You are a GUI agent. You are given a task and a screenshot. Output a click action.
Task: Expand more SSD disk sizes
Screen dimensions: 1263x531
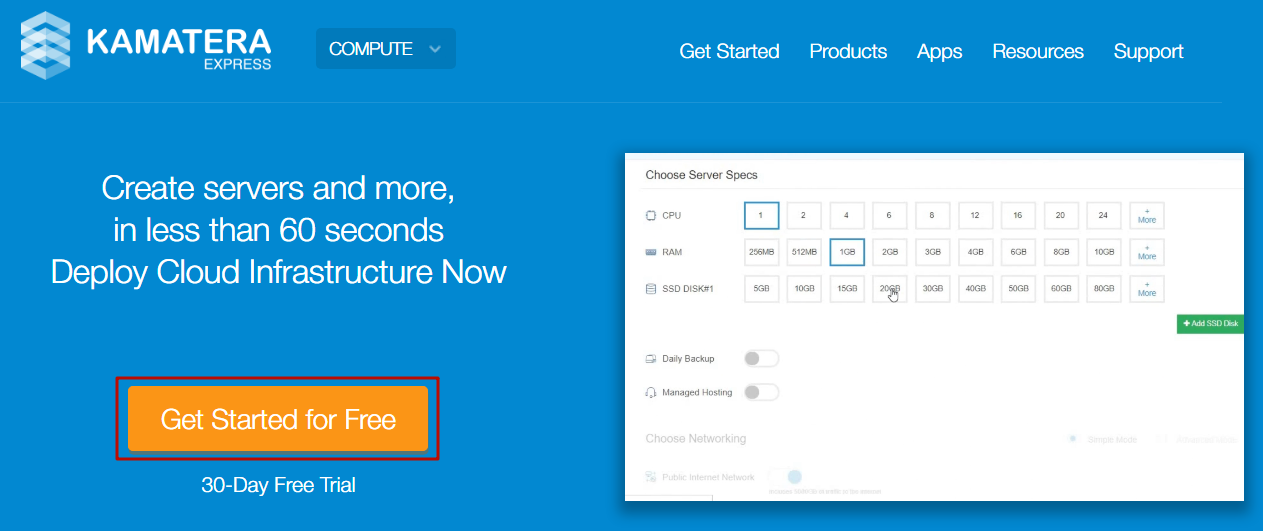click(x=1146, y=289)
